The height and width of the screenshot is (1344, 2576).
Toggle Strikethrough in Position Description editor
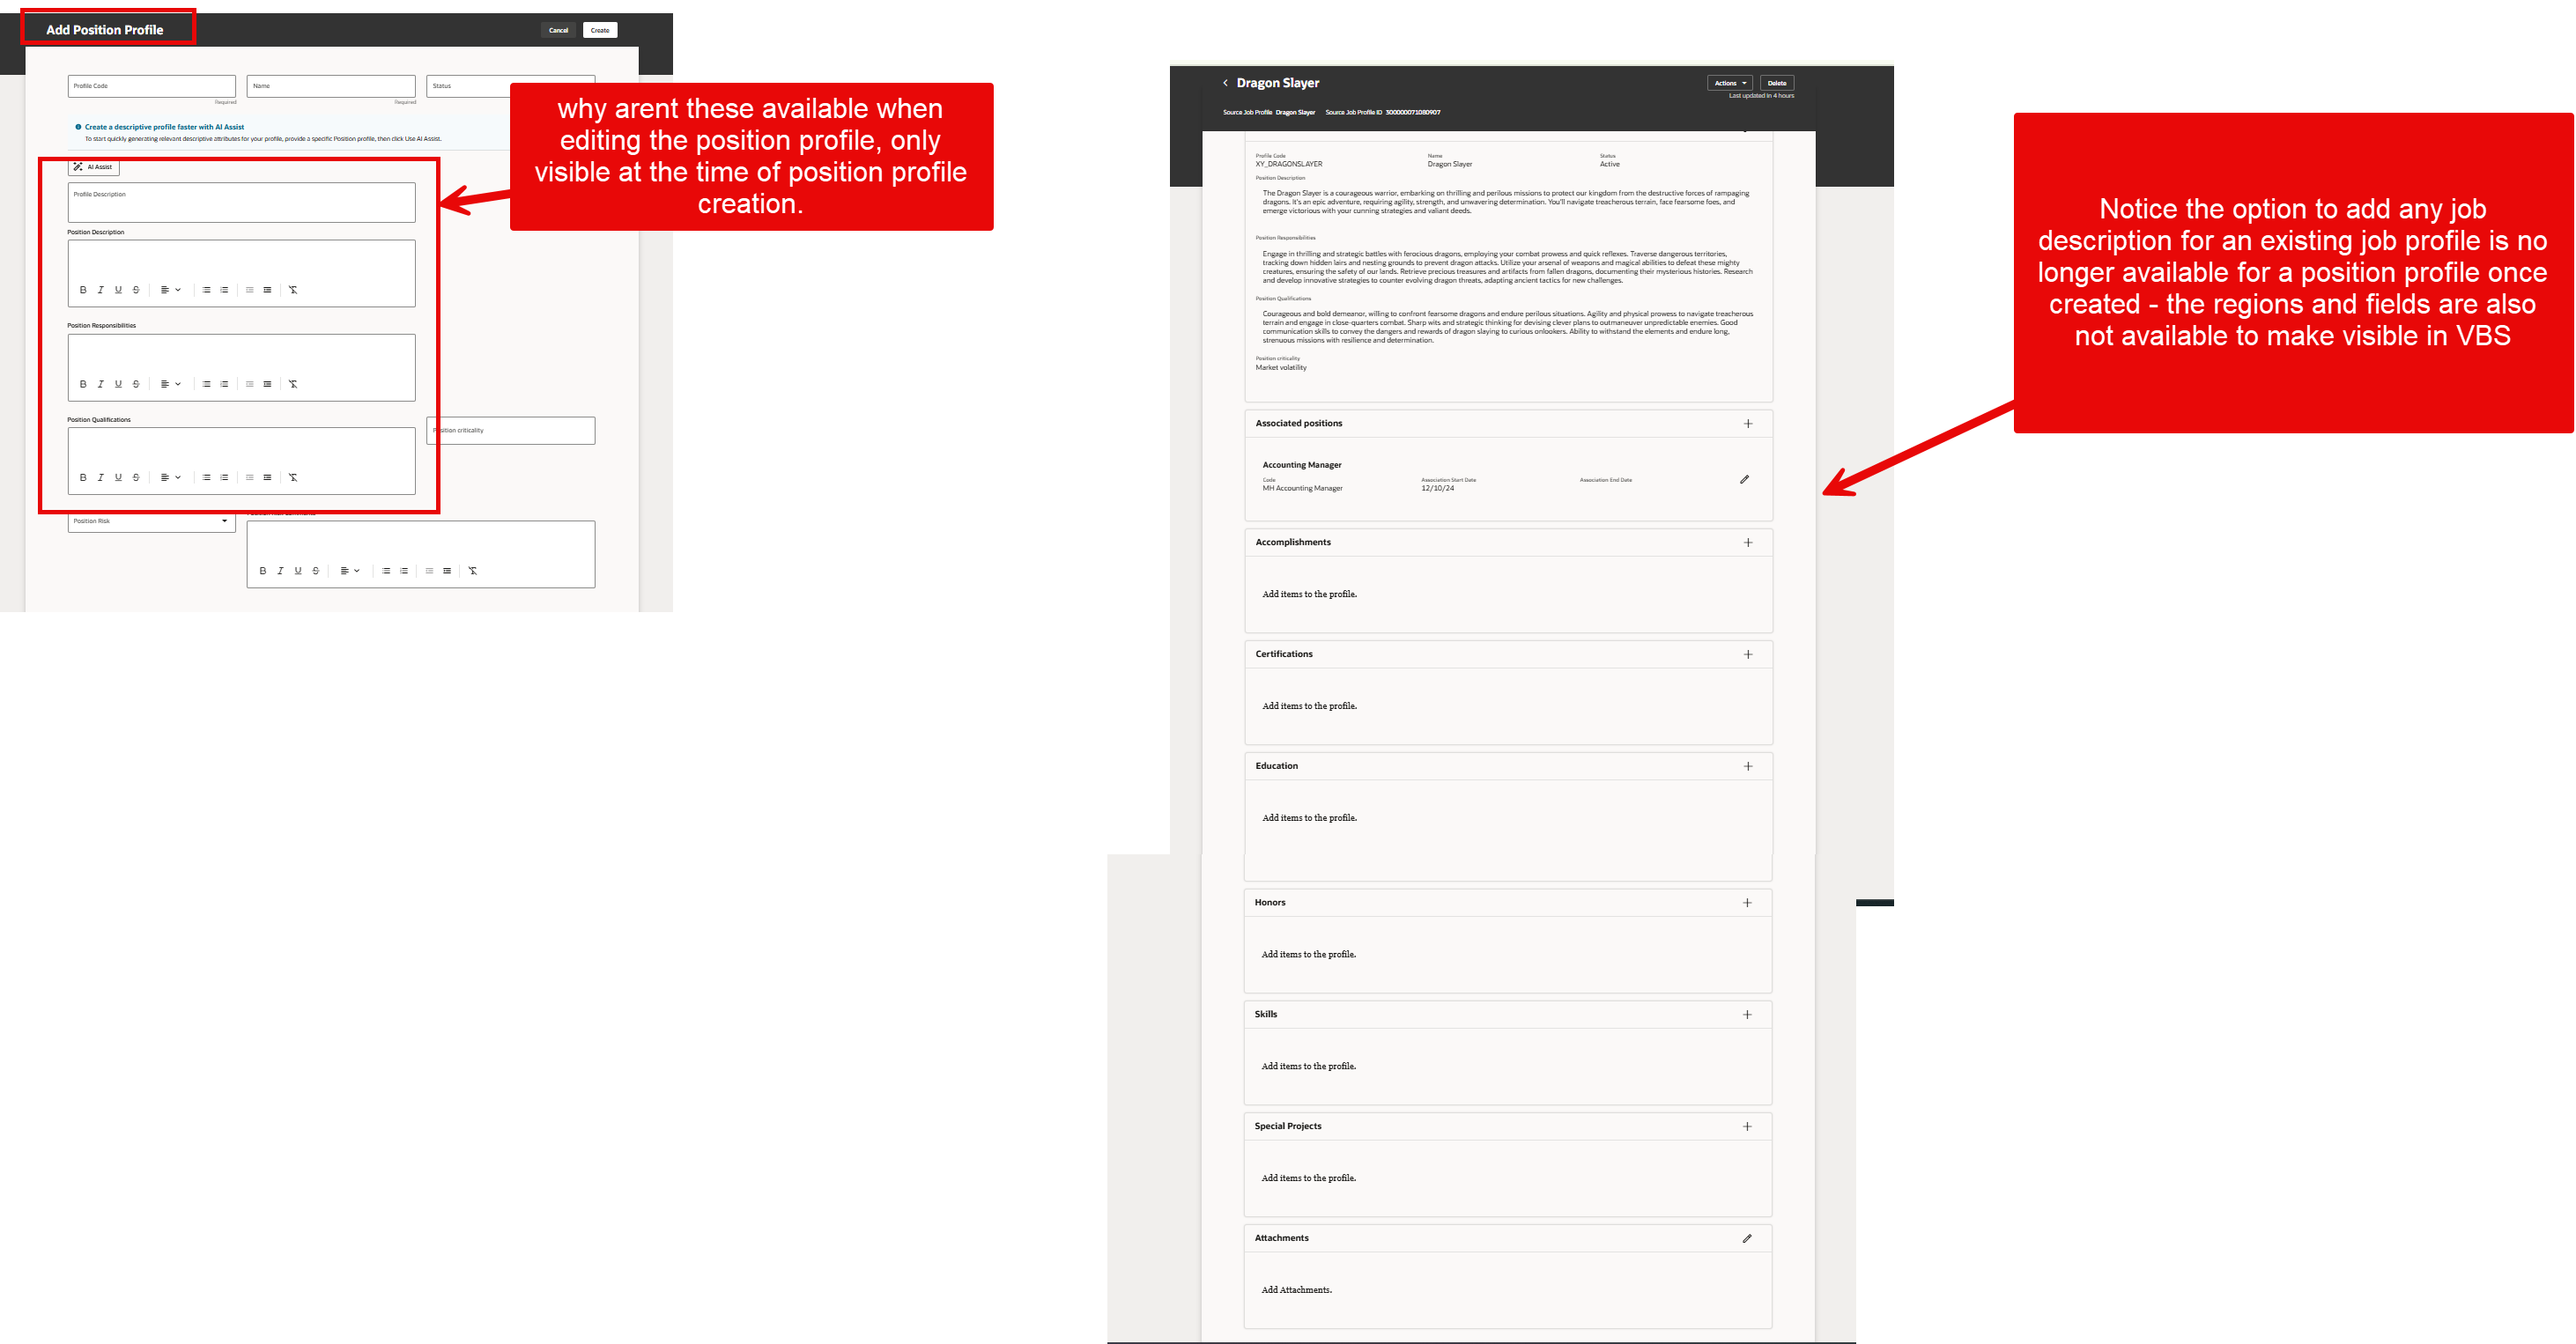click(x=136, y=290)
